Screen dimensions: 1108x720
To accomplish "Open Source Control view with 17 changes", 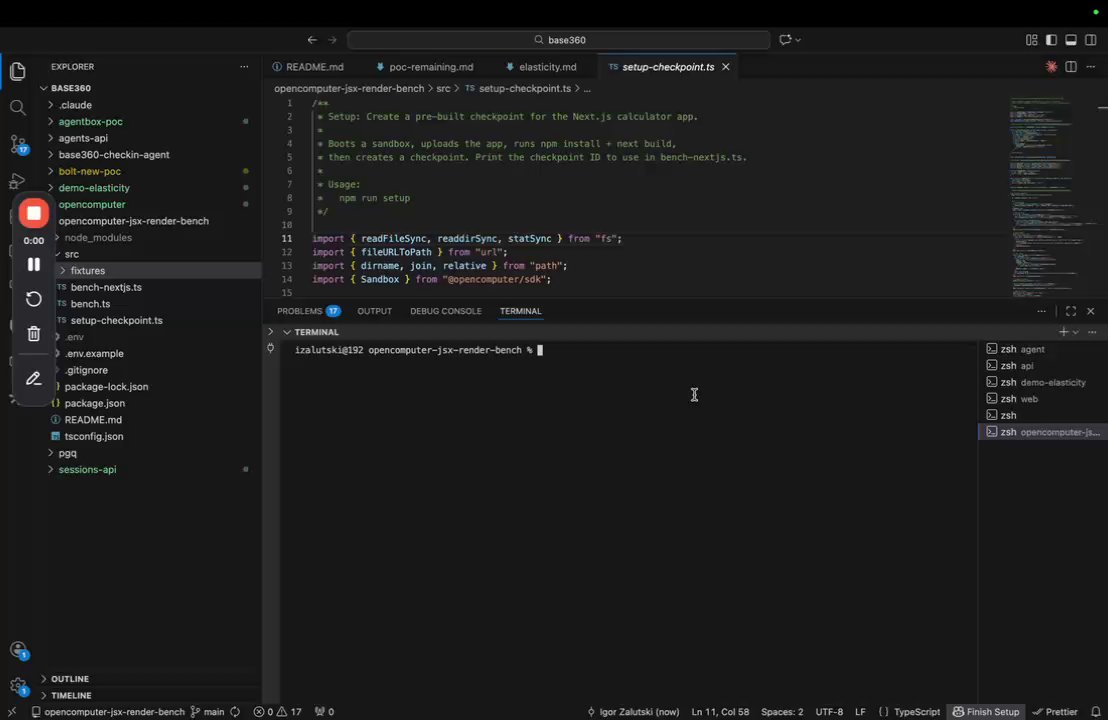I will [17, 145].
